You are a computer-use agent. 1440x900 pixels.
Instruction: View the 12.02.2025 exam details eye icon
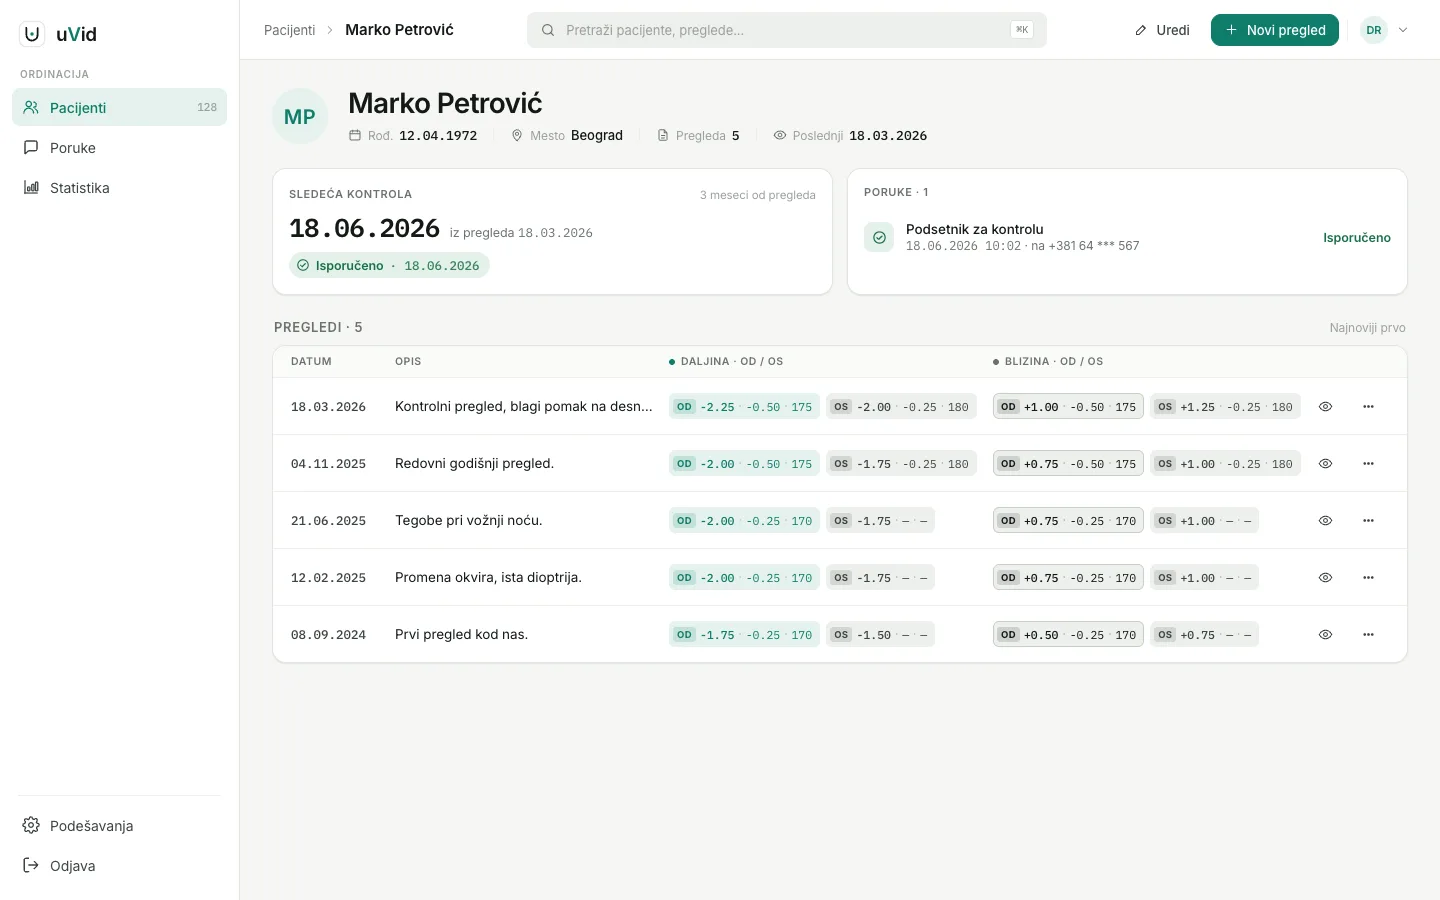click(x=1325, y=578)
